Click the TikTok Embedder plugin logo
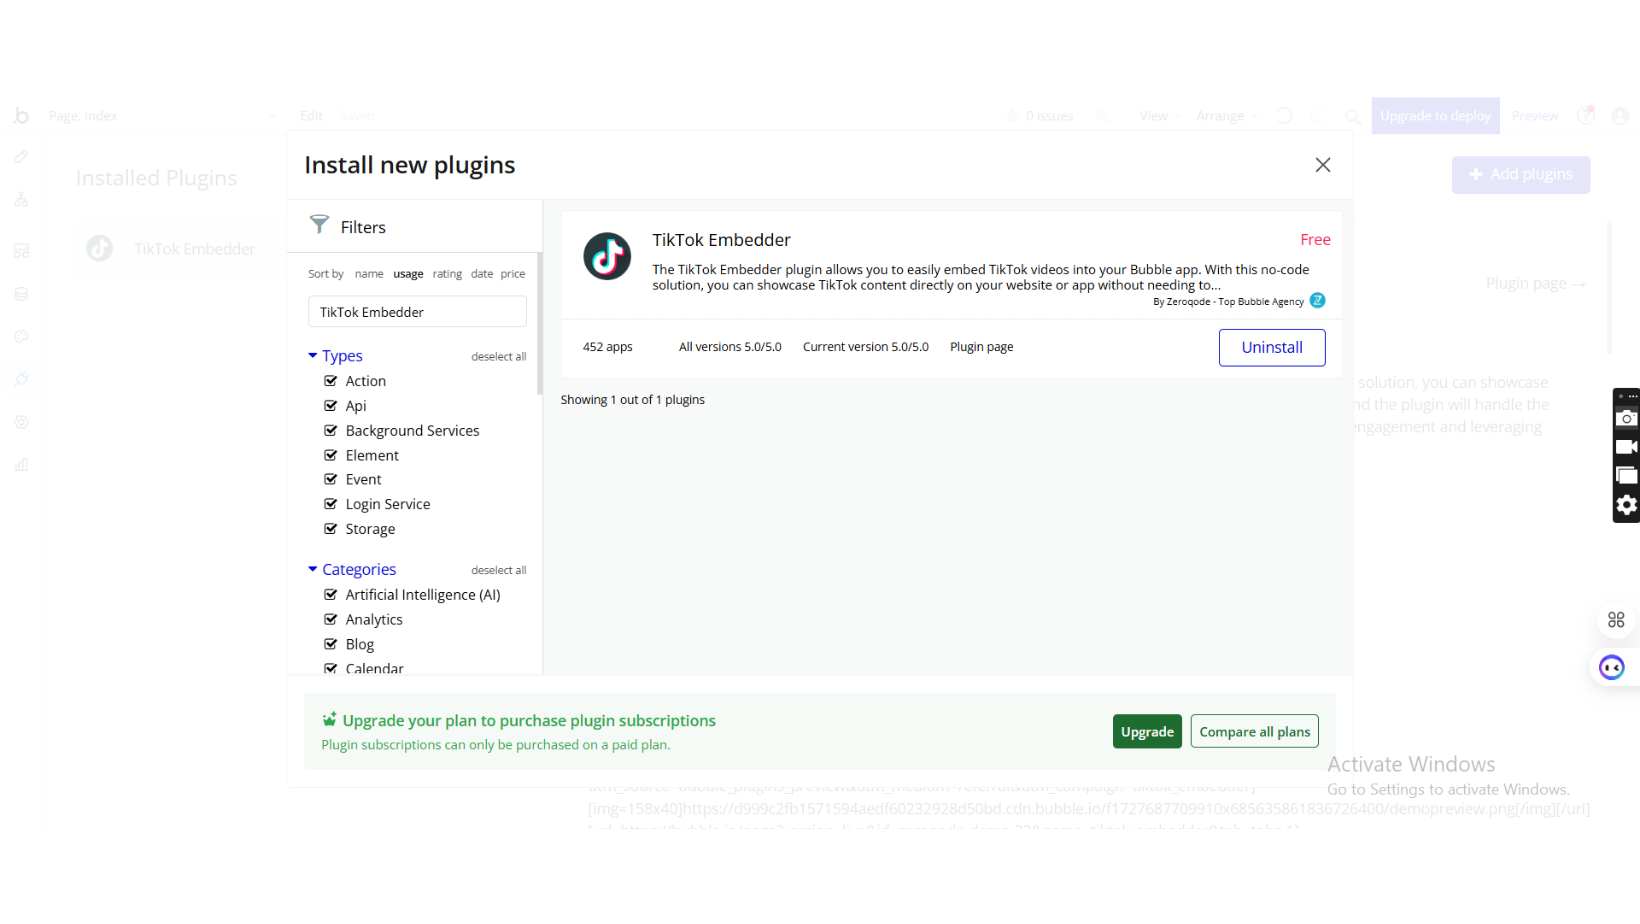 point(607,256)
